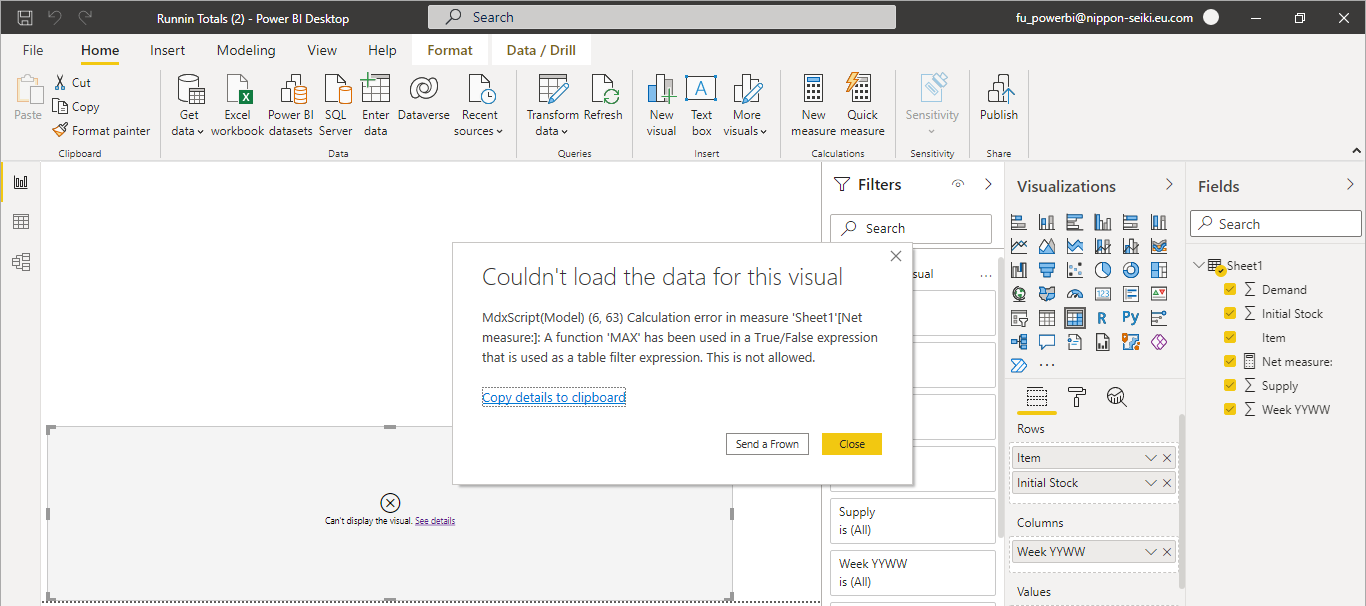The width and height of the screenshot is (1366, 606).
Task: Select the R script visual
Action: tap(1103, 318)
